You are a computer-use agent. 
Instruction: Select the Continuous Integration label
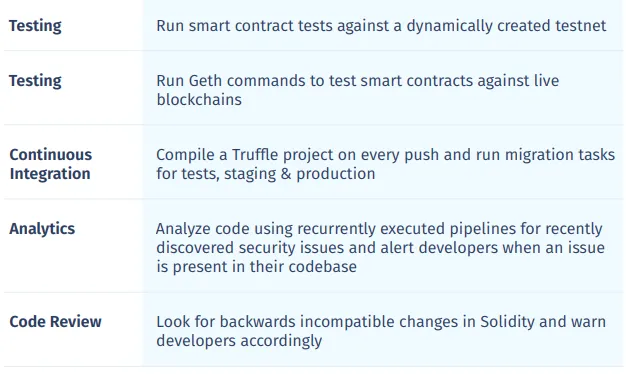[x=51, y=164]
